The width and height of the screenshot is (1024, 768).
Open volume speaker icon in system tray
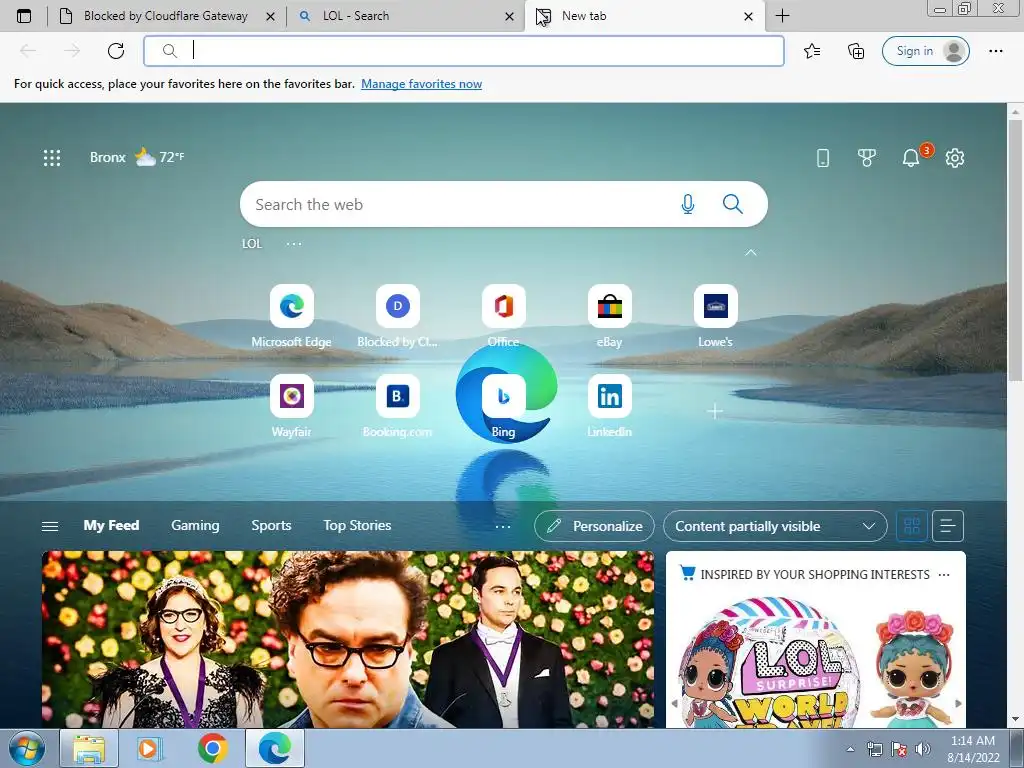coord(923,749)
